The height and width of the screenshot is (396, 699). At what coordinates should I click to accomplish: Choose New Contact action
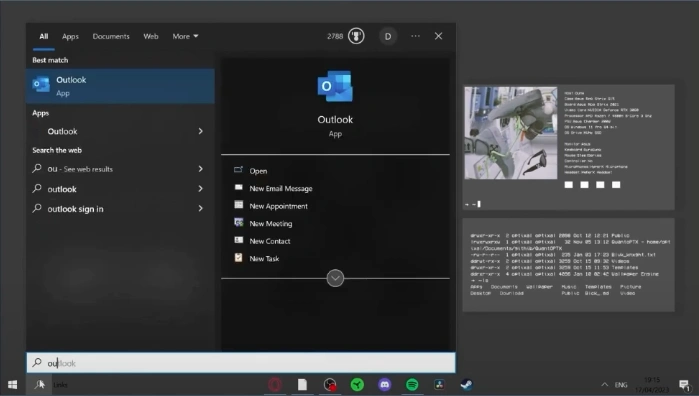point(270,241)
